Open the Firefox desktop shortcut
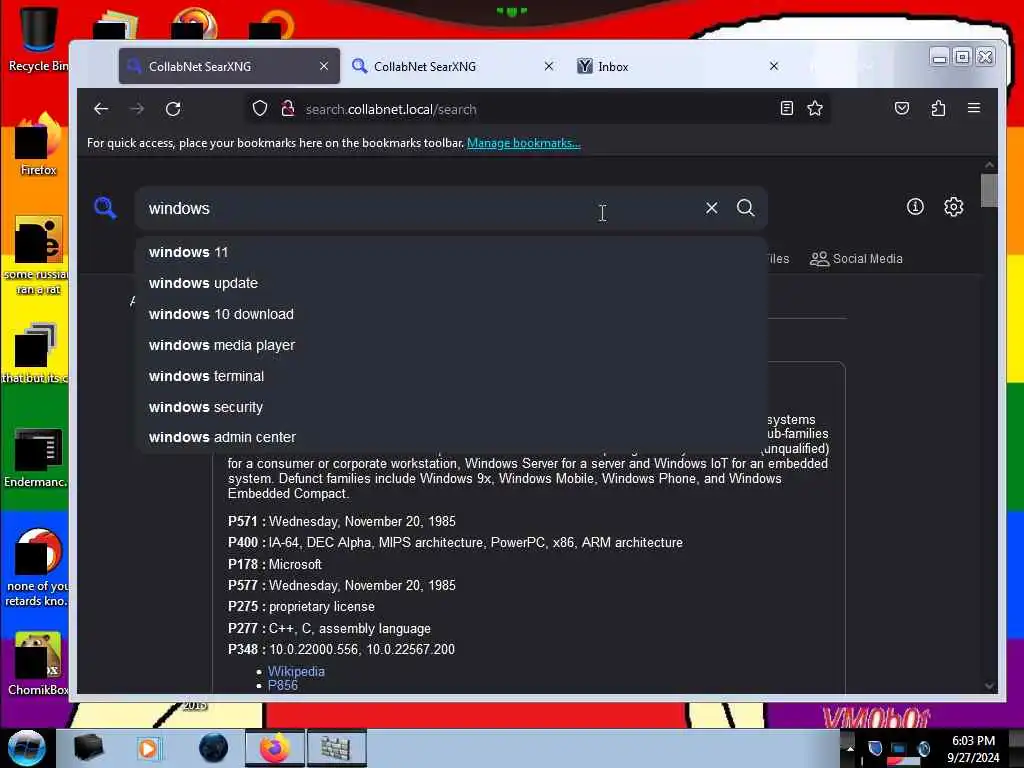Image resolution: width=1024 pixels, height=768 pixels. (x=38, y=145)
